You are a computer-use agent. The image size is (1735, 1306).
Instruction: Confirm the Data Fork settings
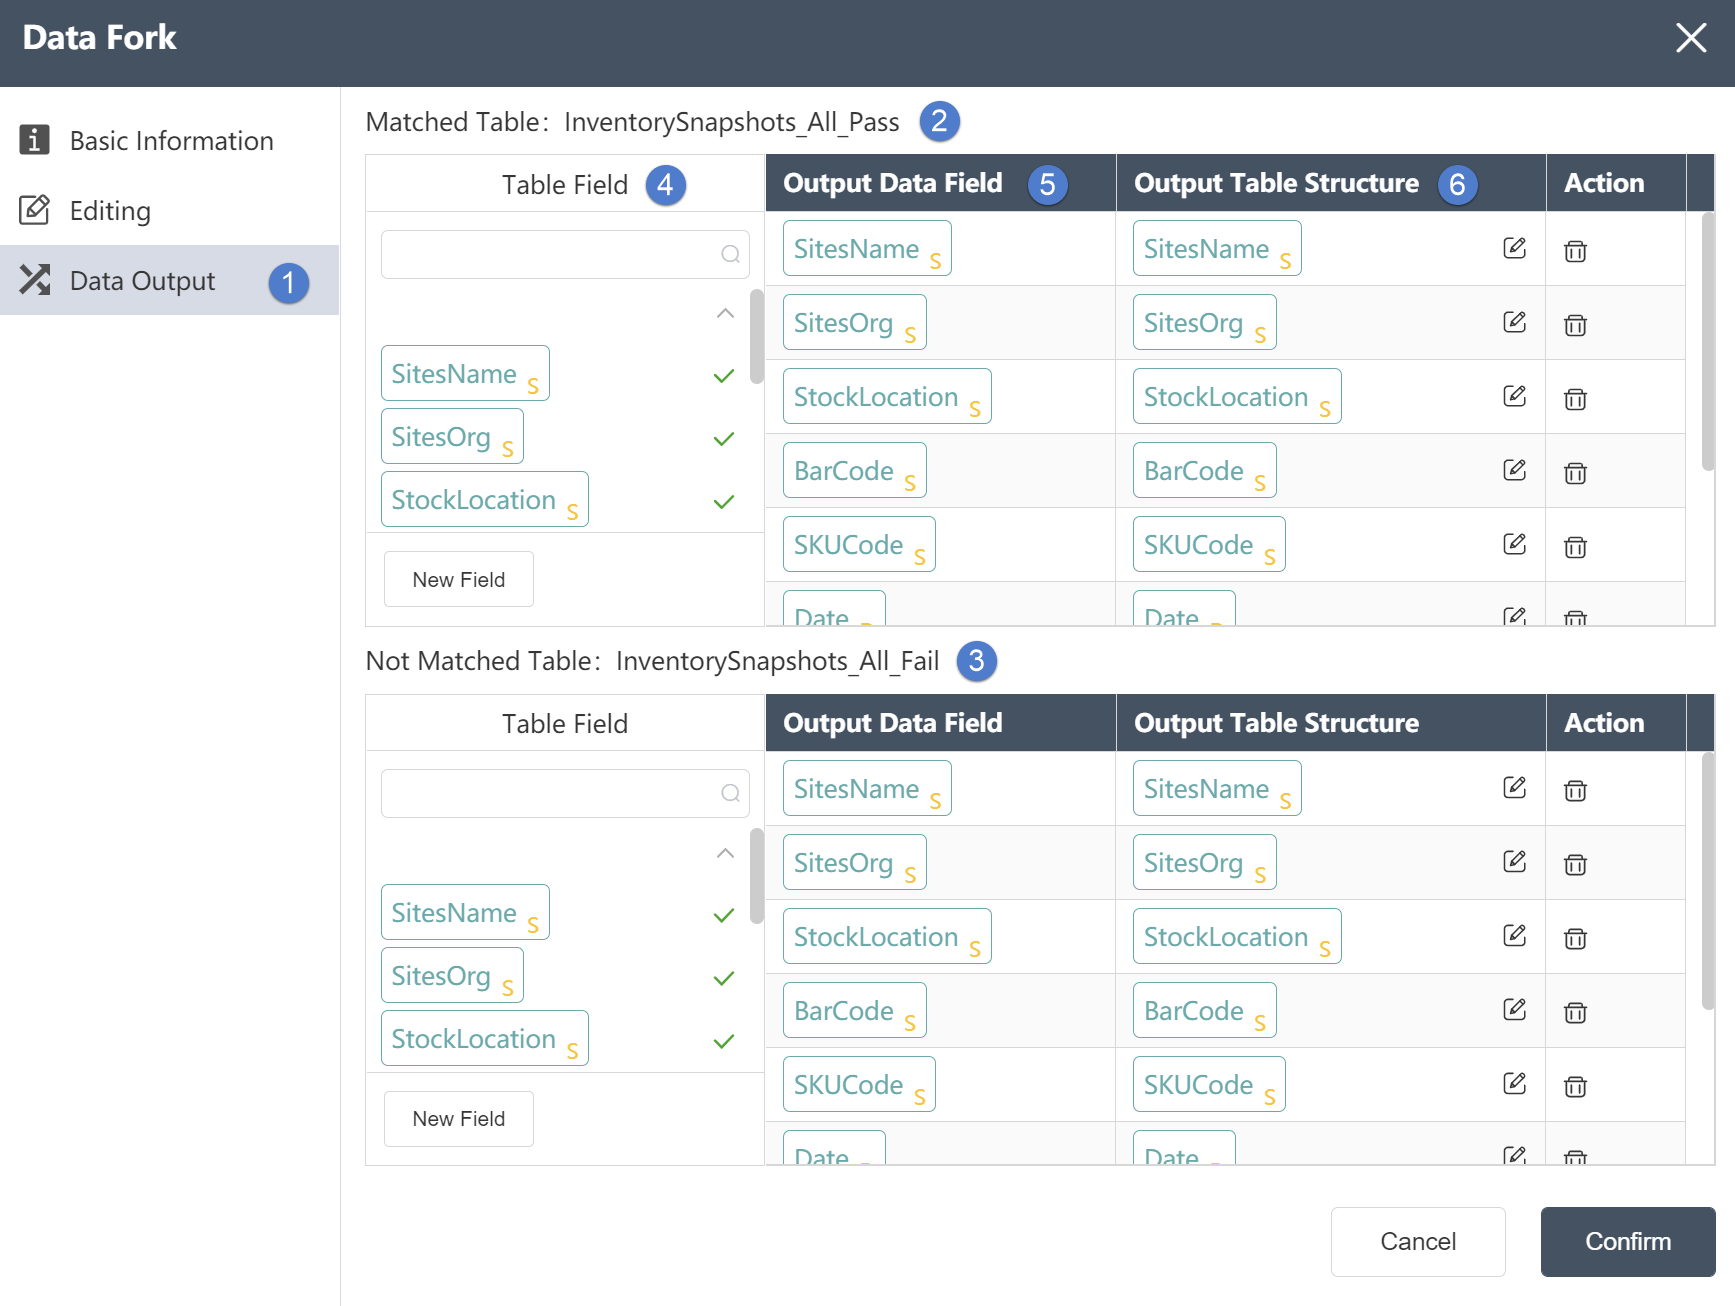pos(1628,1241)
